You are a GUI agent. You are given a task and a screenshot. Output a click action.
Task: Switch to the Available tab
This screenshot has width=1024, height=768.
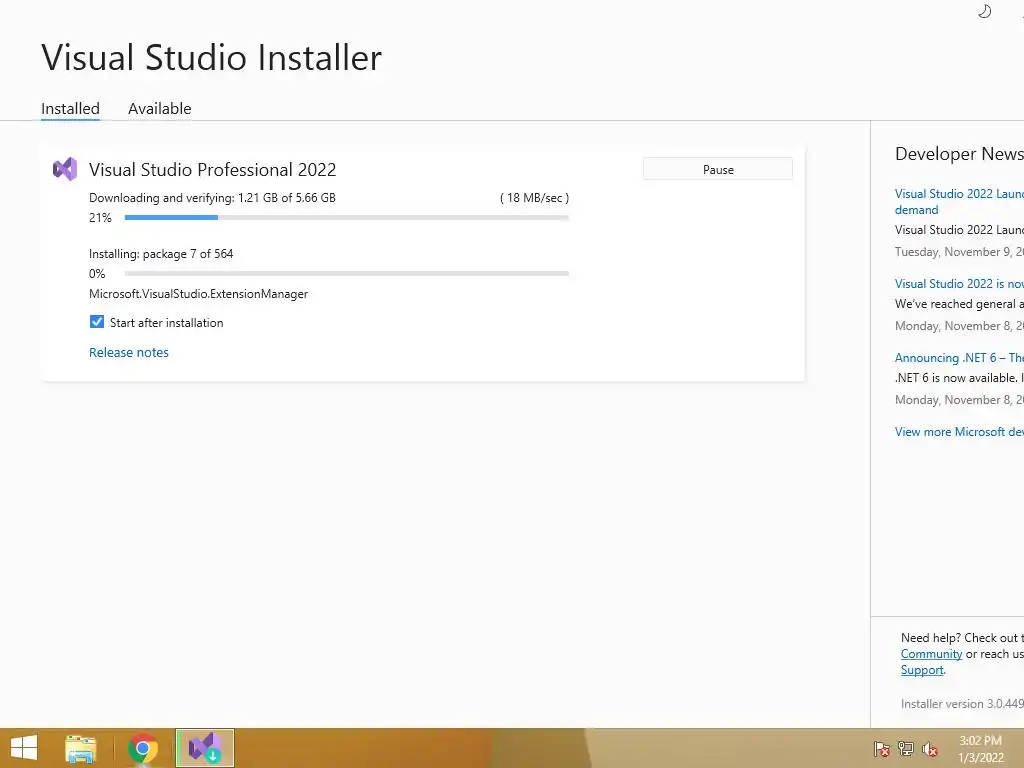pyautogui.click(x=159, y=108)
